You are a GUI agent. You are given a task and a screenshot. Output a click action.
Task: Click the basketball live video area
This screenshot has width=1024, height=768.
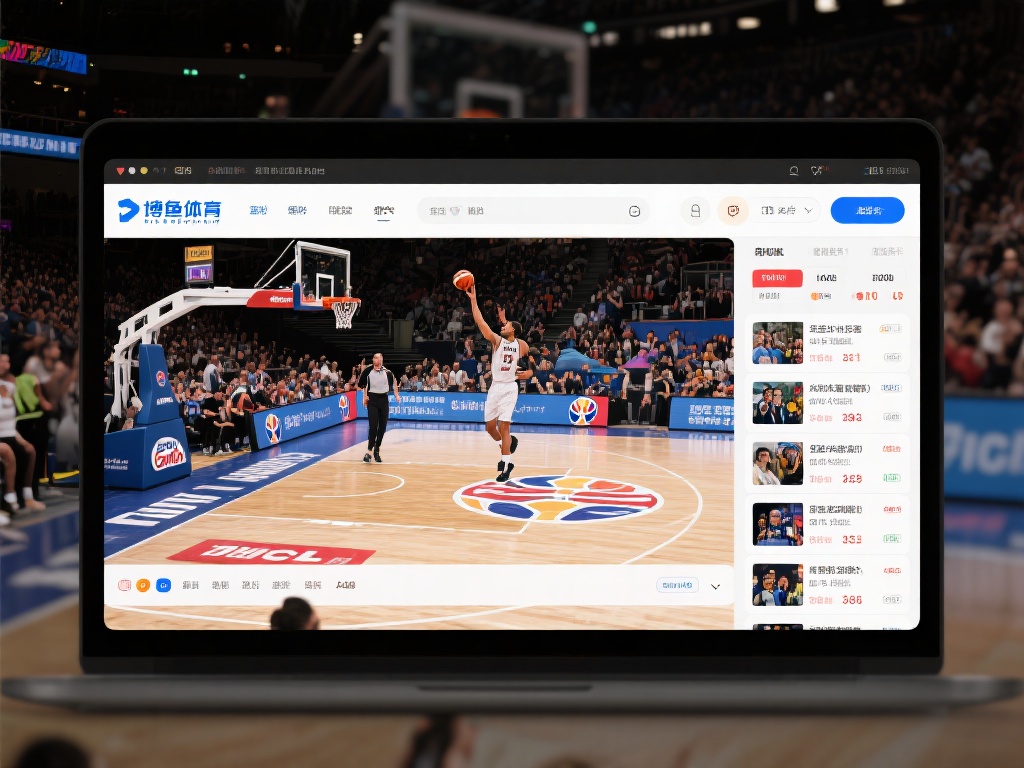tap(420, 400)
